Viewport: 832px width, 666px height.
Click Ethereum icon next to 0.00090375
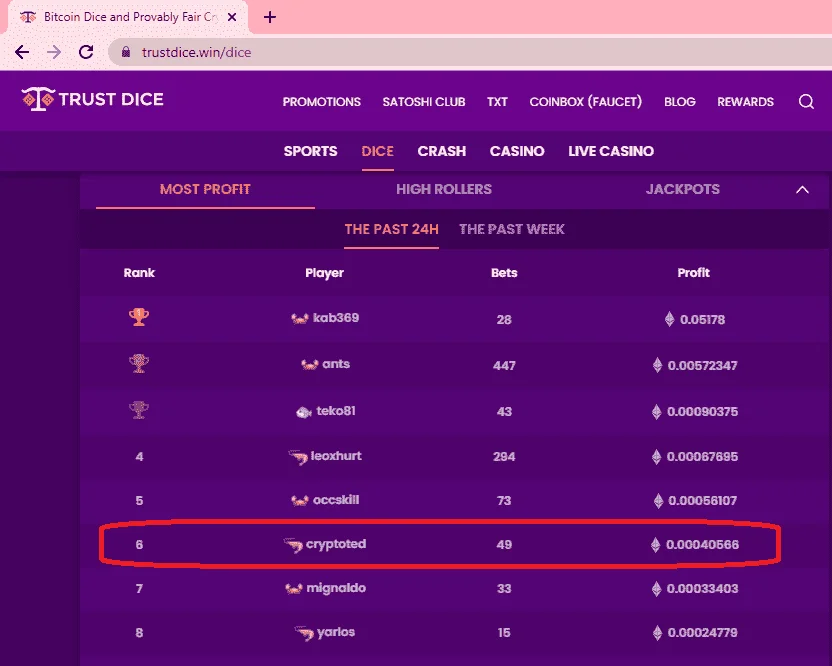click(x=656, y=411)
